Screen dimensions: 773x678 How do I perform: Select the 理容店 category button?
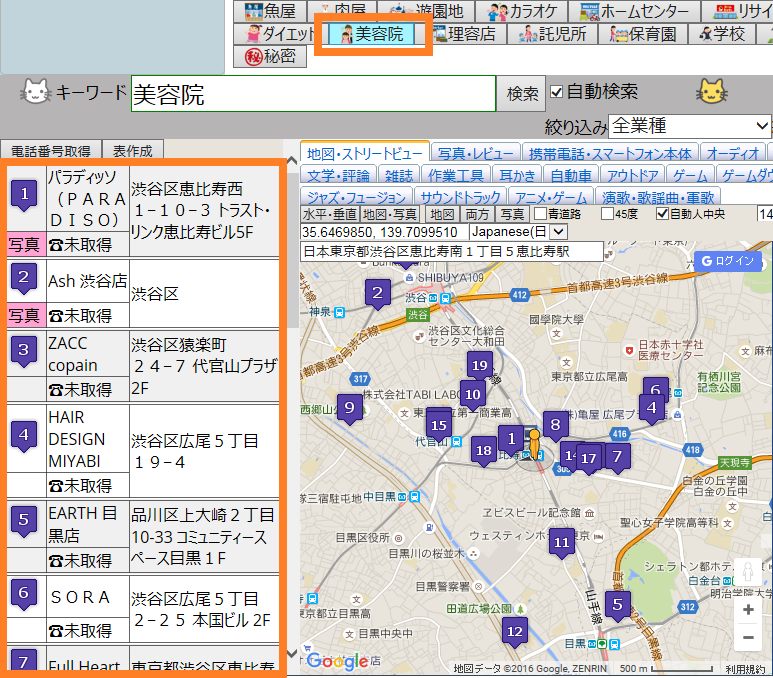pos(464,34)
